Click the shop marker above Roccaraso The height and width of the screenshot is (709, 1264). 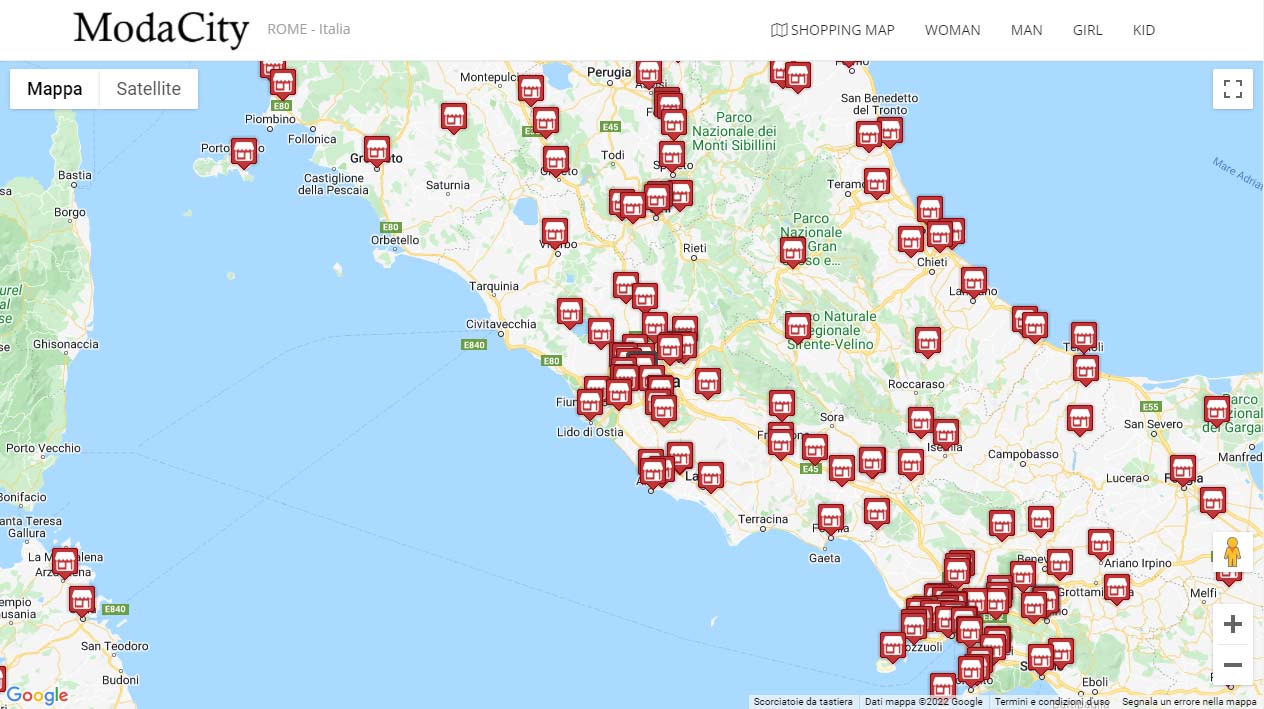(928, 340)
